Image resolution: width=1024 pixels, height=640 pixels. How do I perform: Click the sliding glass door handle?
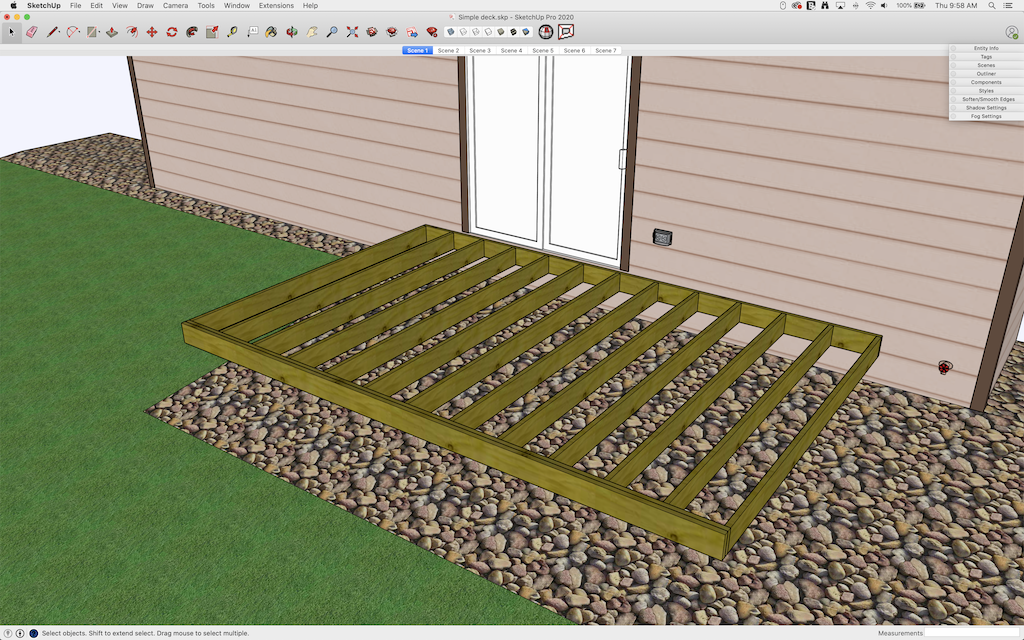click(622, 159)
